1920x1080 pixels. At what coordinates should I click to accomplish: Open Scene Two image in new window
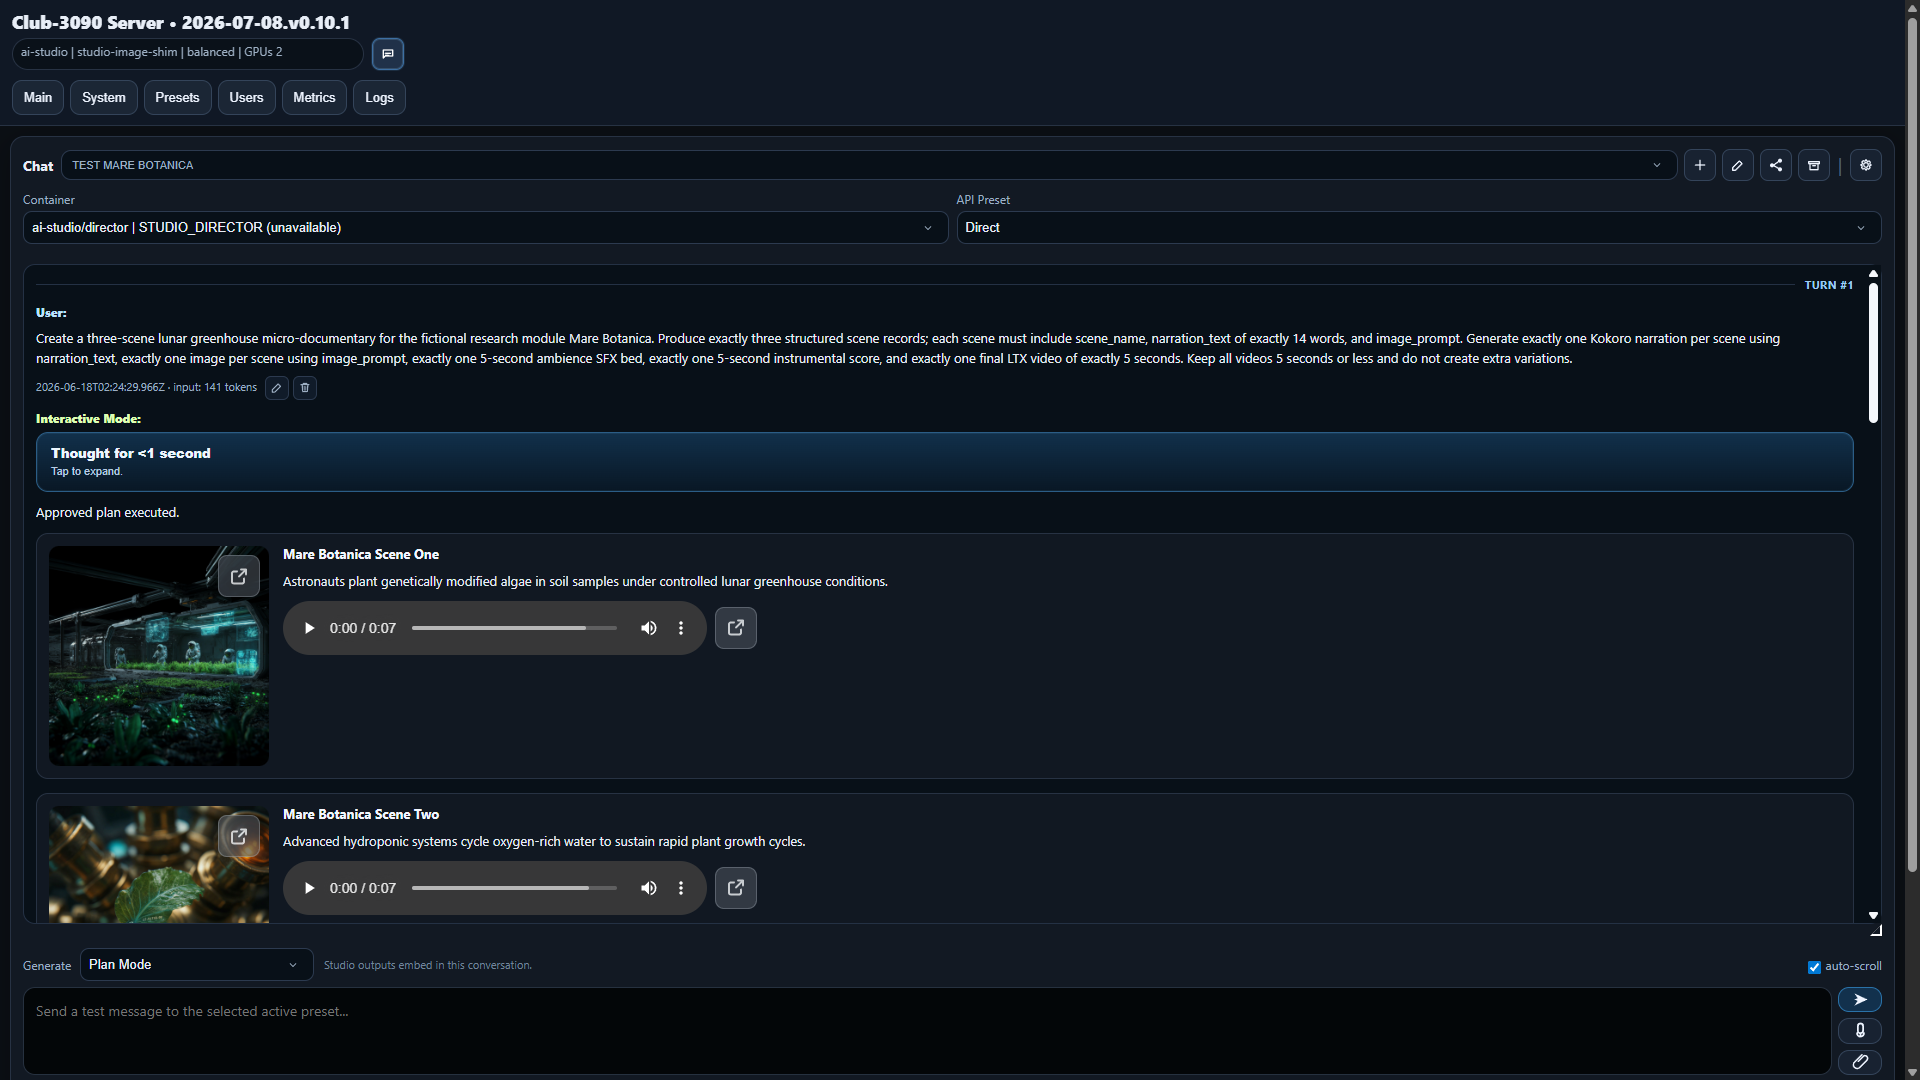(239, 836)
